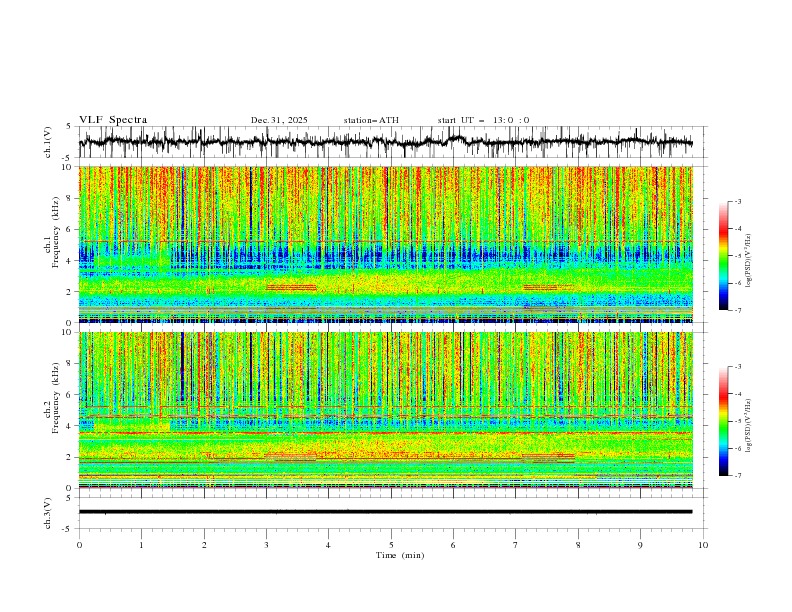Click the ch.1 "Frequency (kHz)" axis label
792x612 pixels.
pyautogui.click(x=56, y=233)
